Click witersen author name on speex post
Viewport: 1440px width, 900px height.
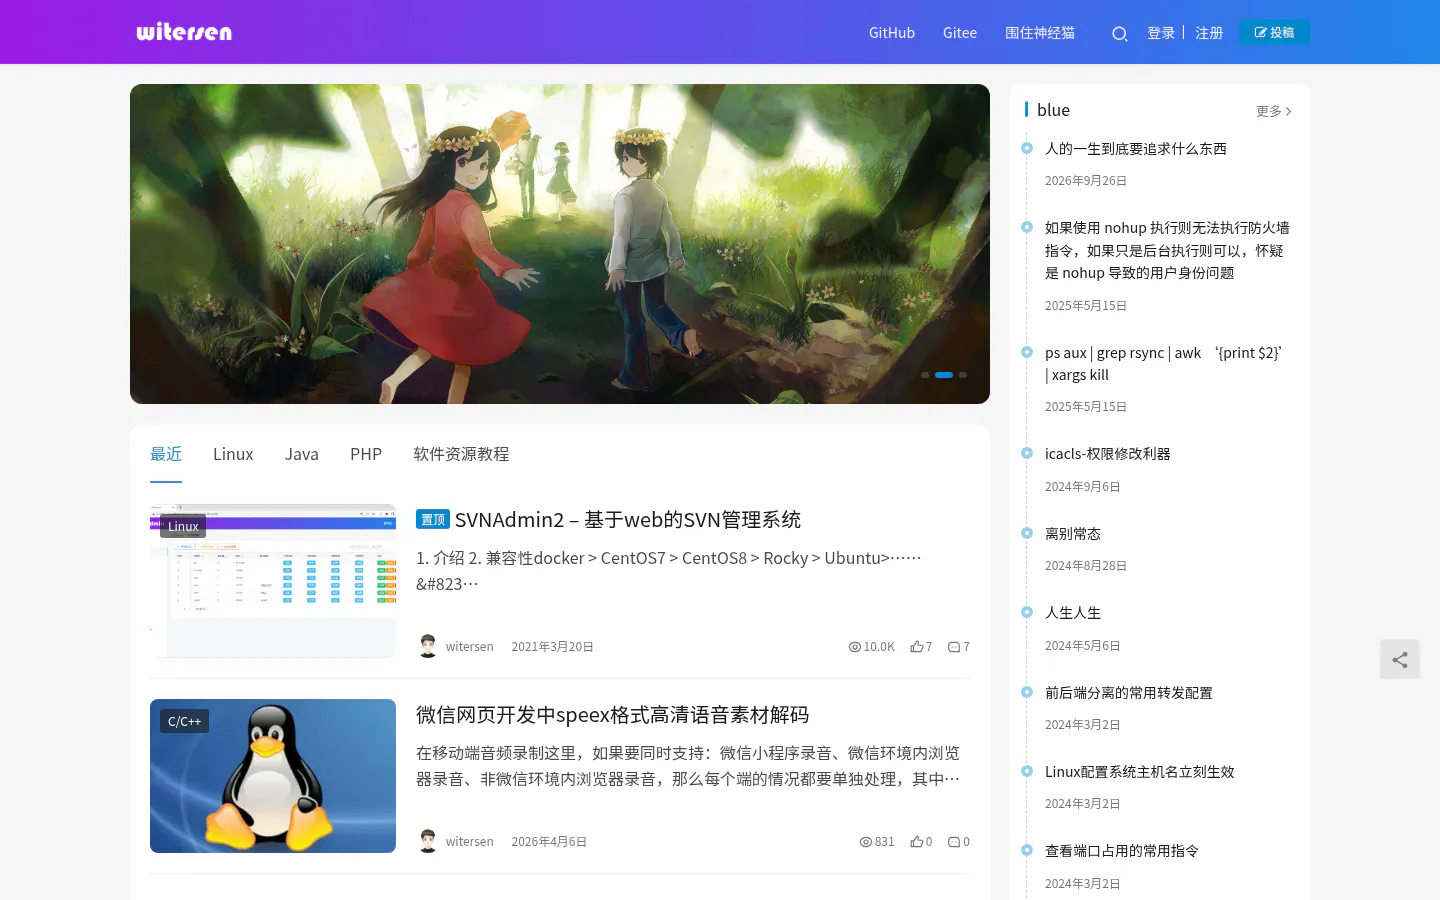(x=470, y=842)
